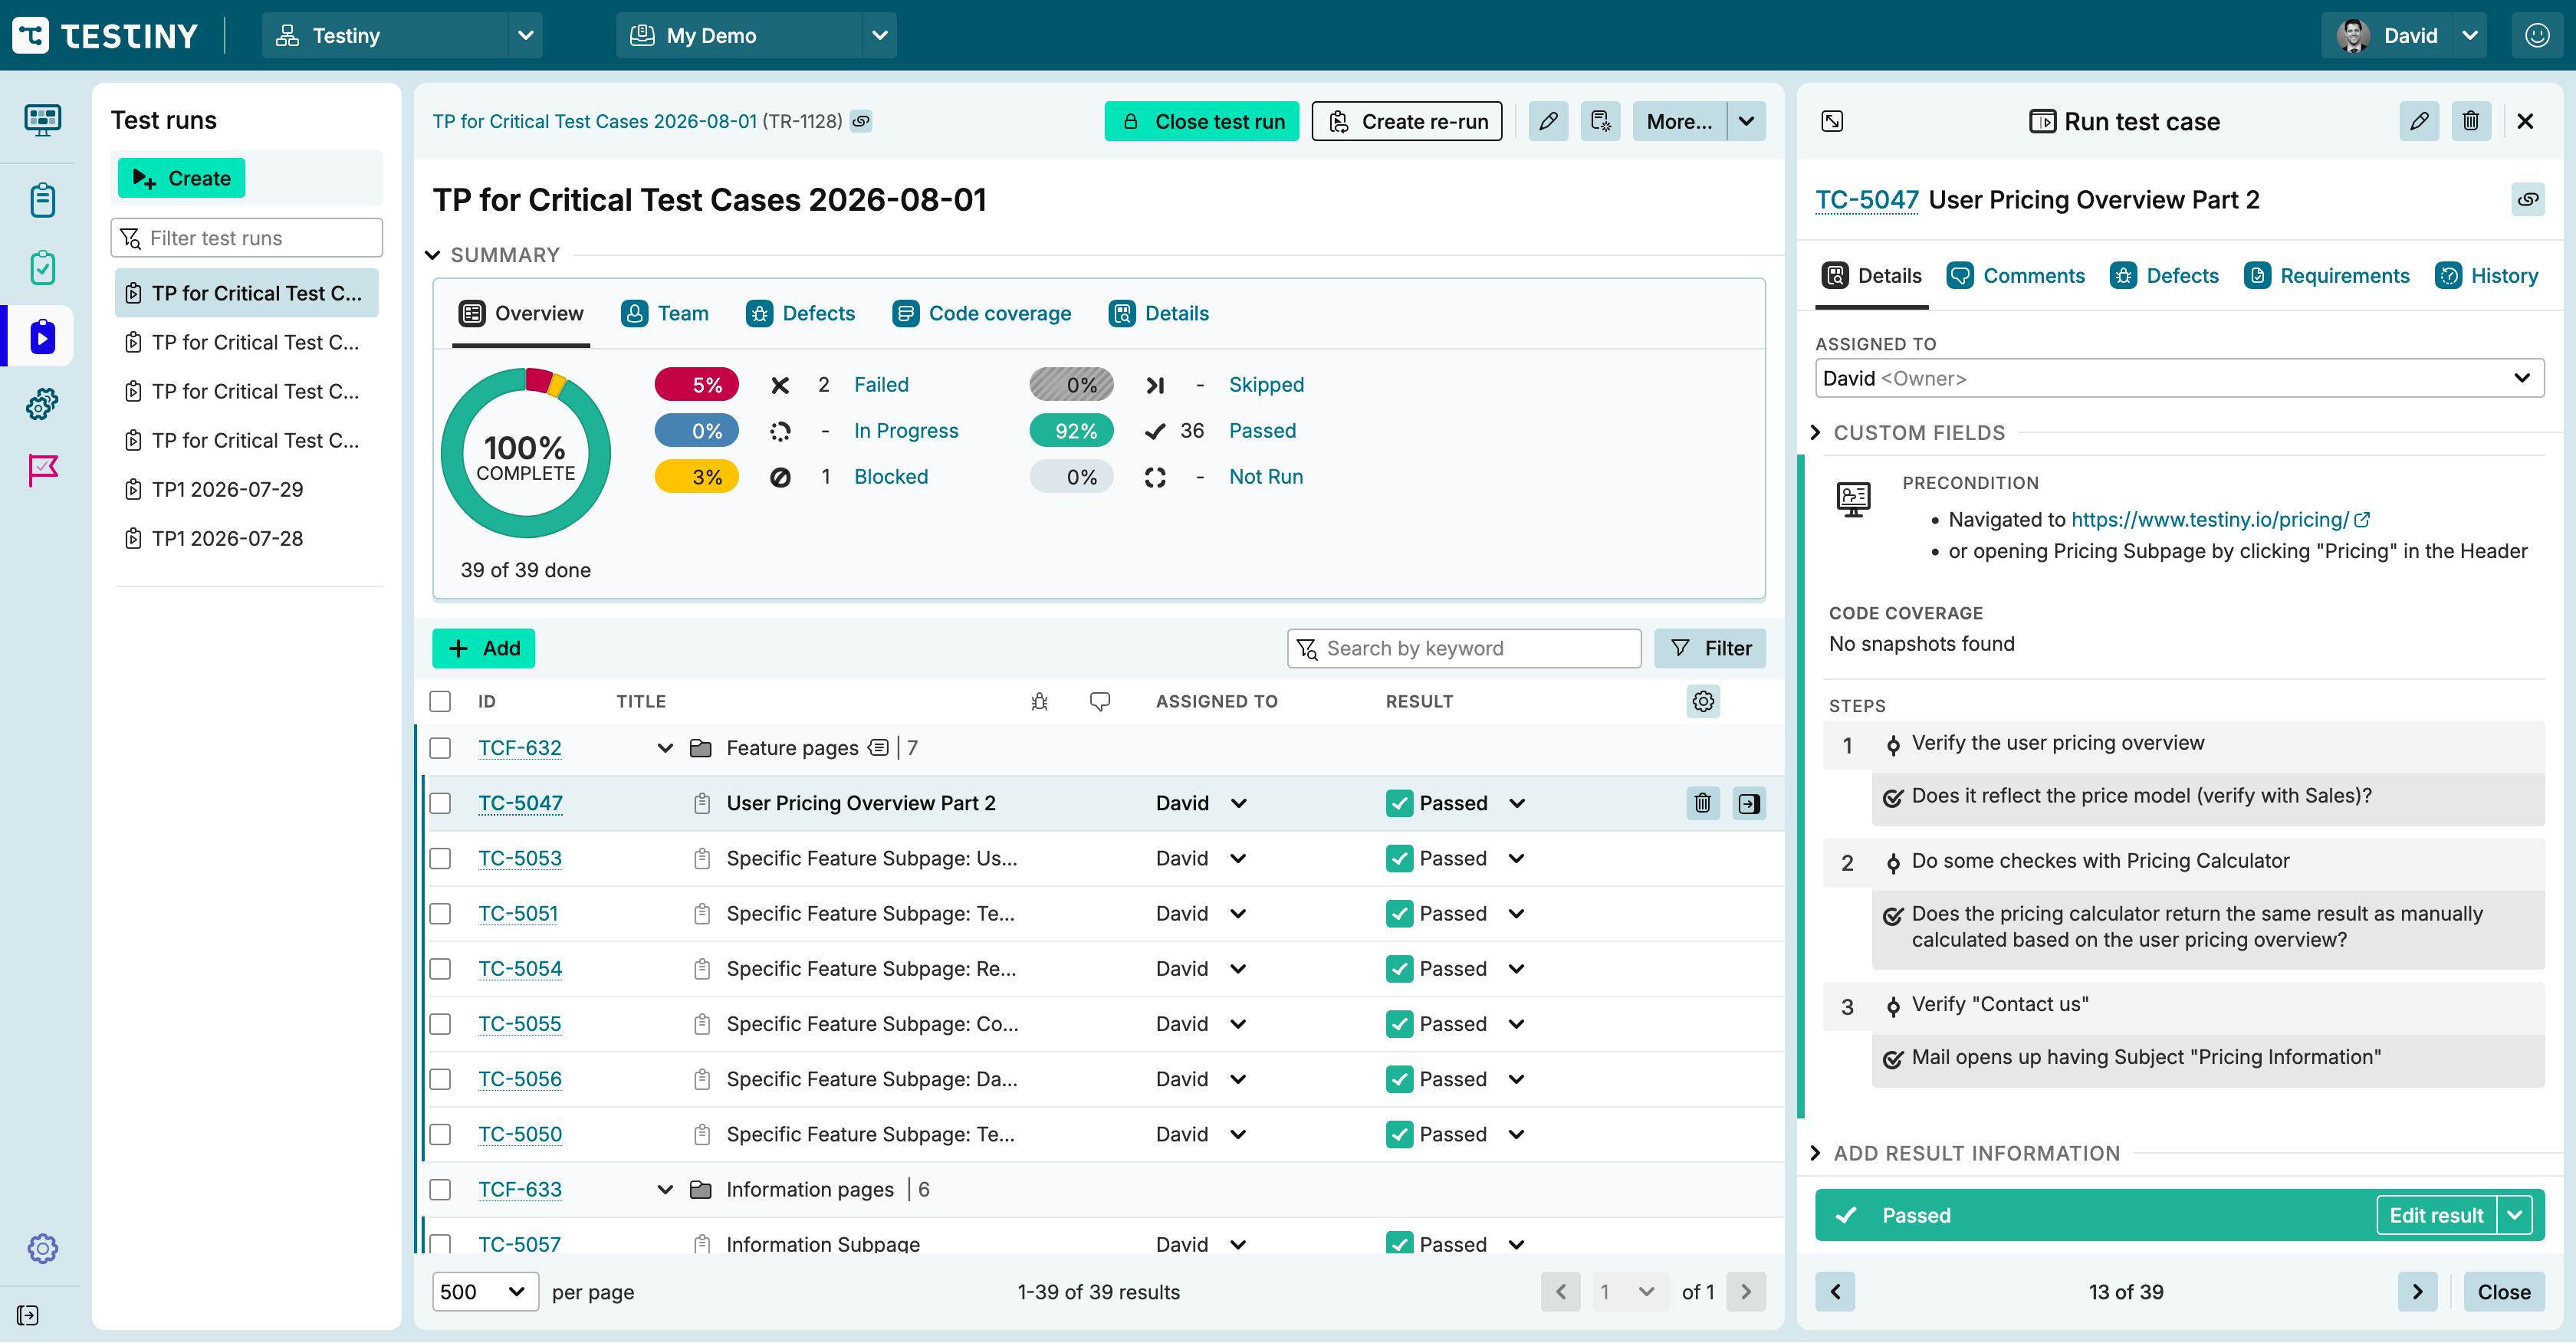Click the green 92% Passed badge
The height and width of the screenshot is (1343, 2576).
1071,430
